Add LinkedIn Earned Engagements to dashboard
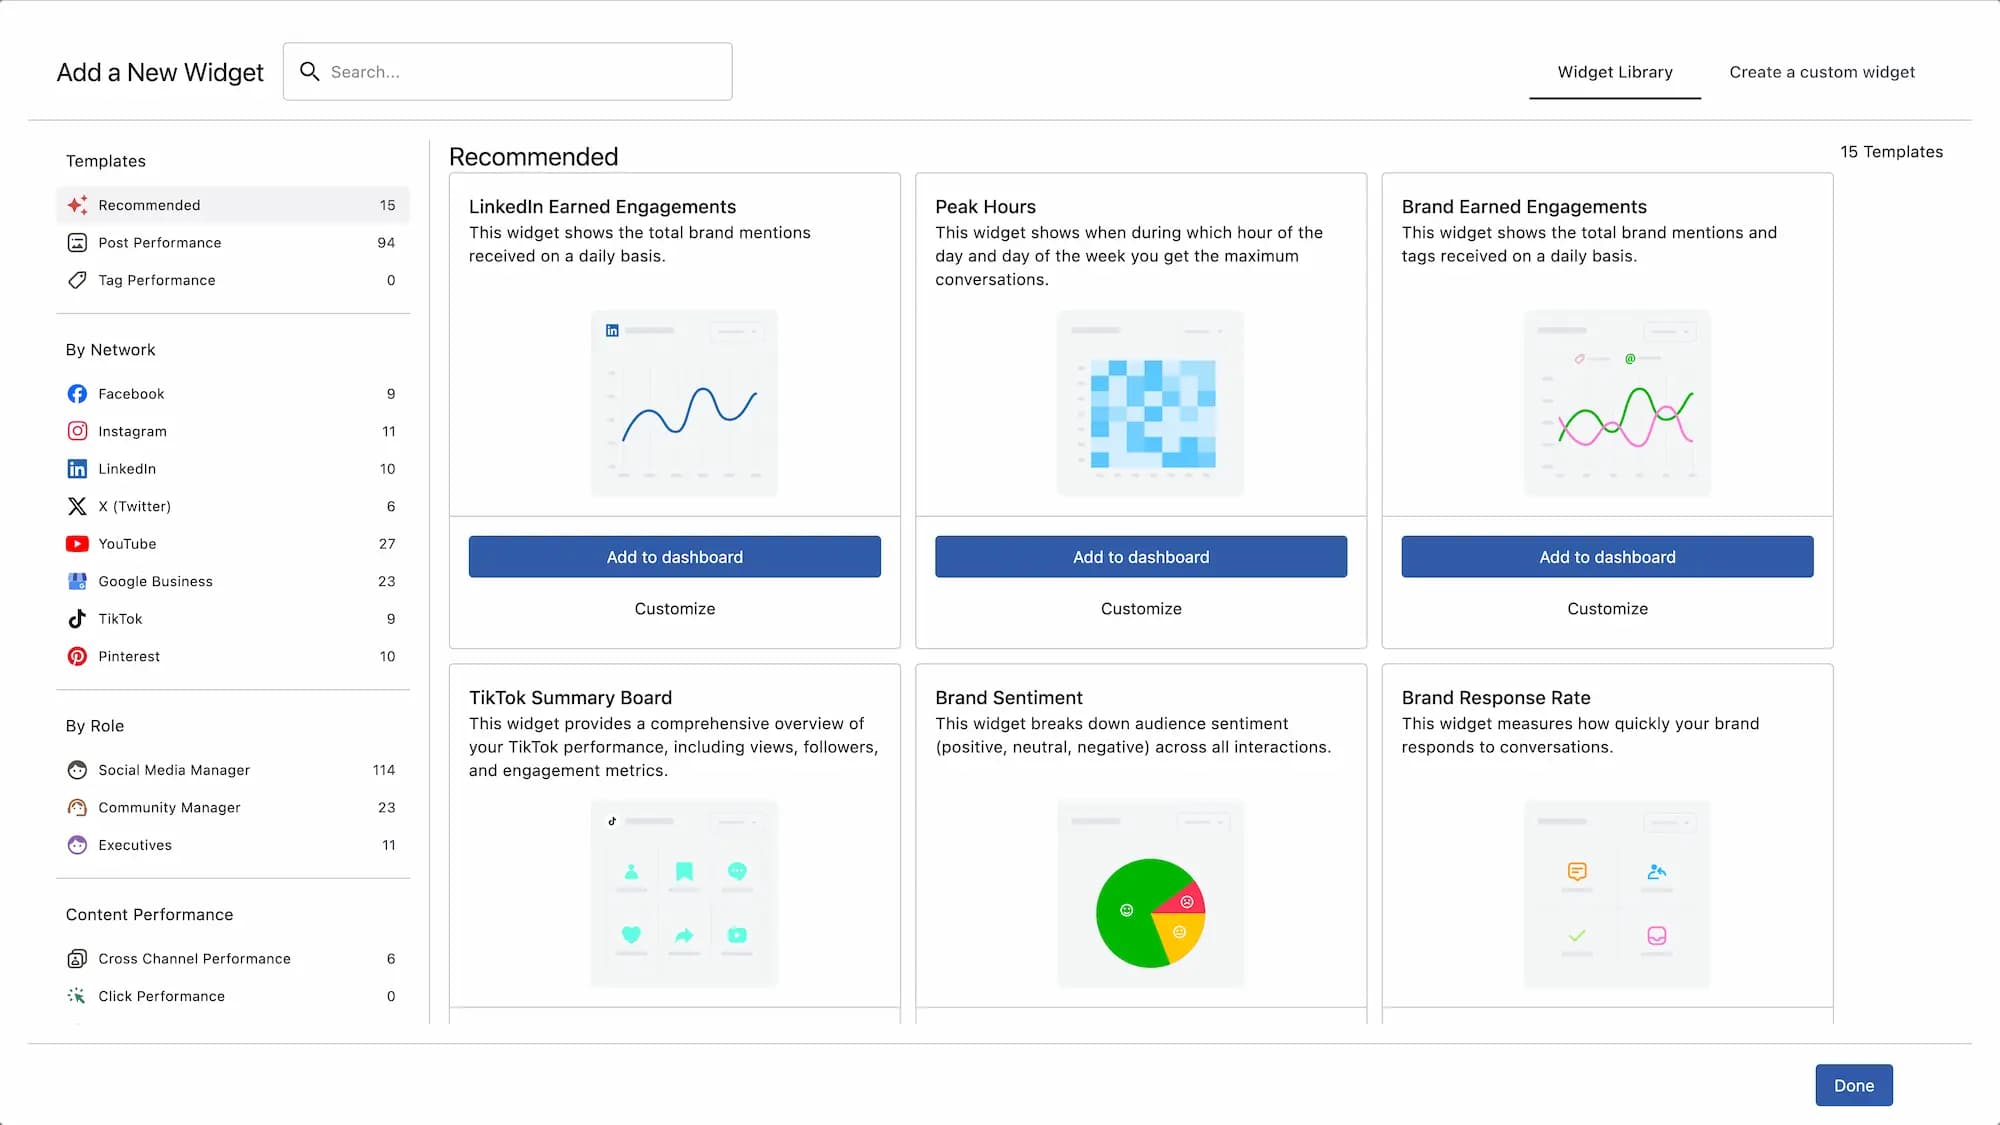This screenshot has height=1125, width=2000. click(675, 557)
